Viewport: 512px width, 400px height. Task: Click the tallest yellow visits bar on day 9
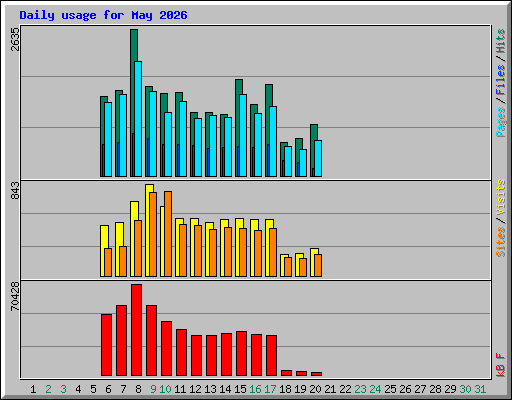tap(148, 230)
